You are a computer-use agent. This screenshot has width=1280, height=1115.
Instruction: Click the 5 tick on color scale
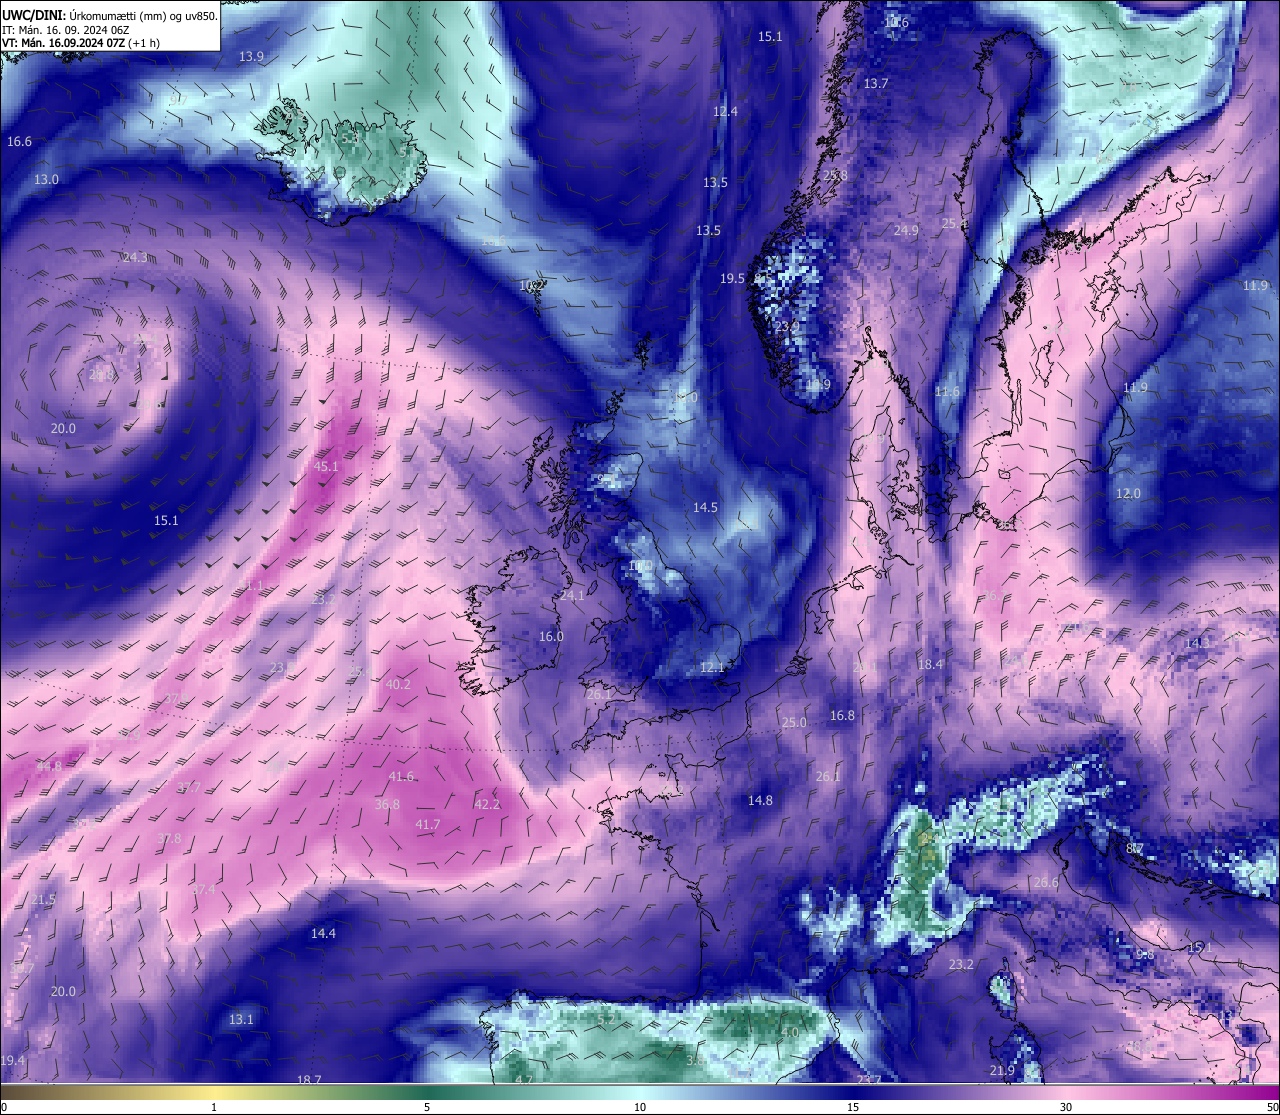tap(427, 1107)
